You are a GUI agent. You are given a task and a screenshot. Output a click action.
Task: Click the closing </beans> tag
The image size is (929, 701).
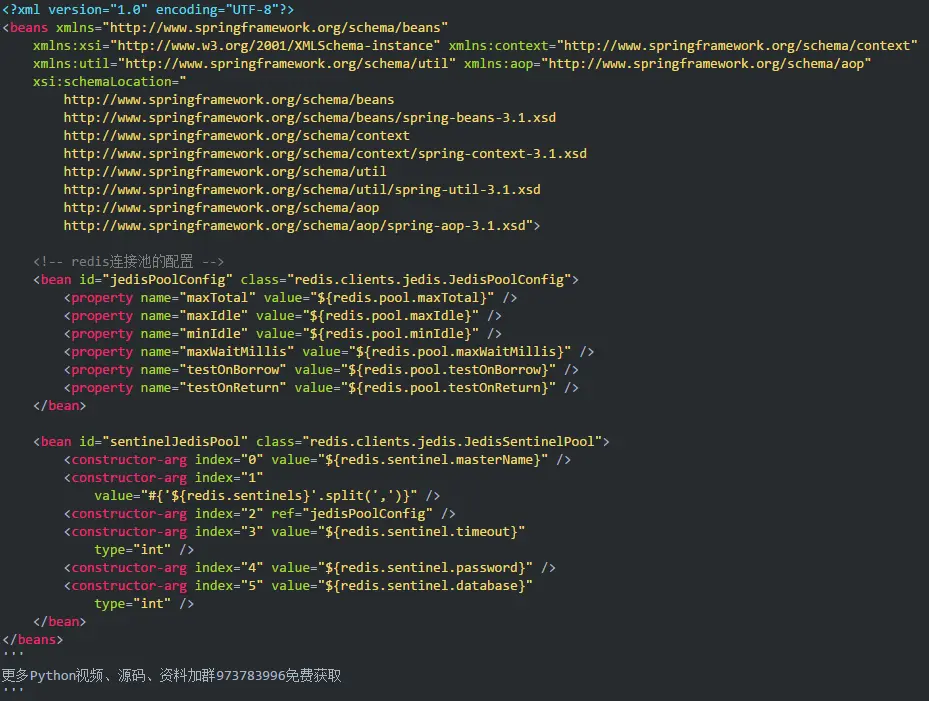(x=33, y=640)
